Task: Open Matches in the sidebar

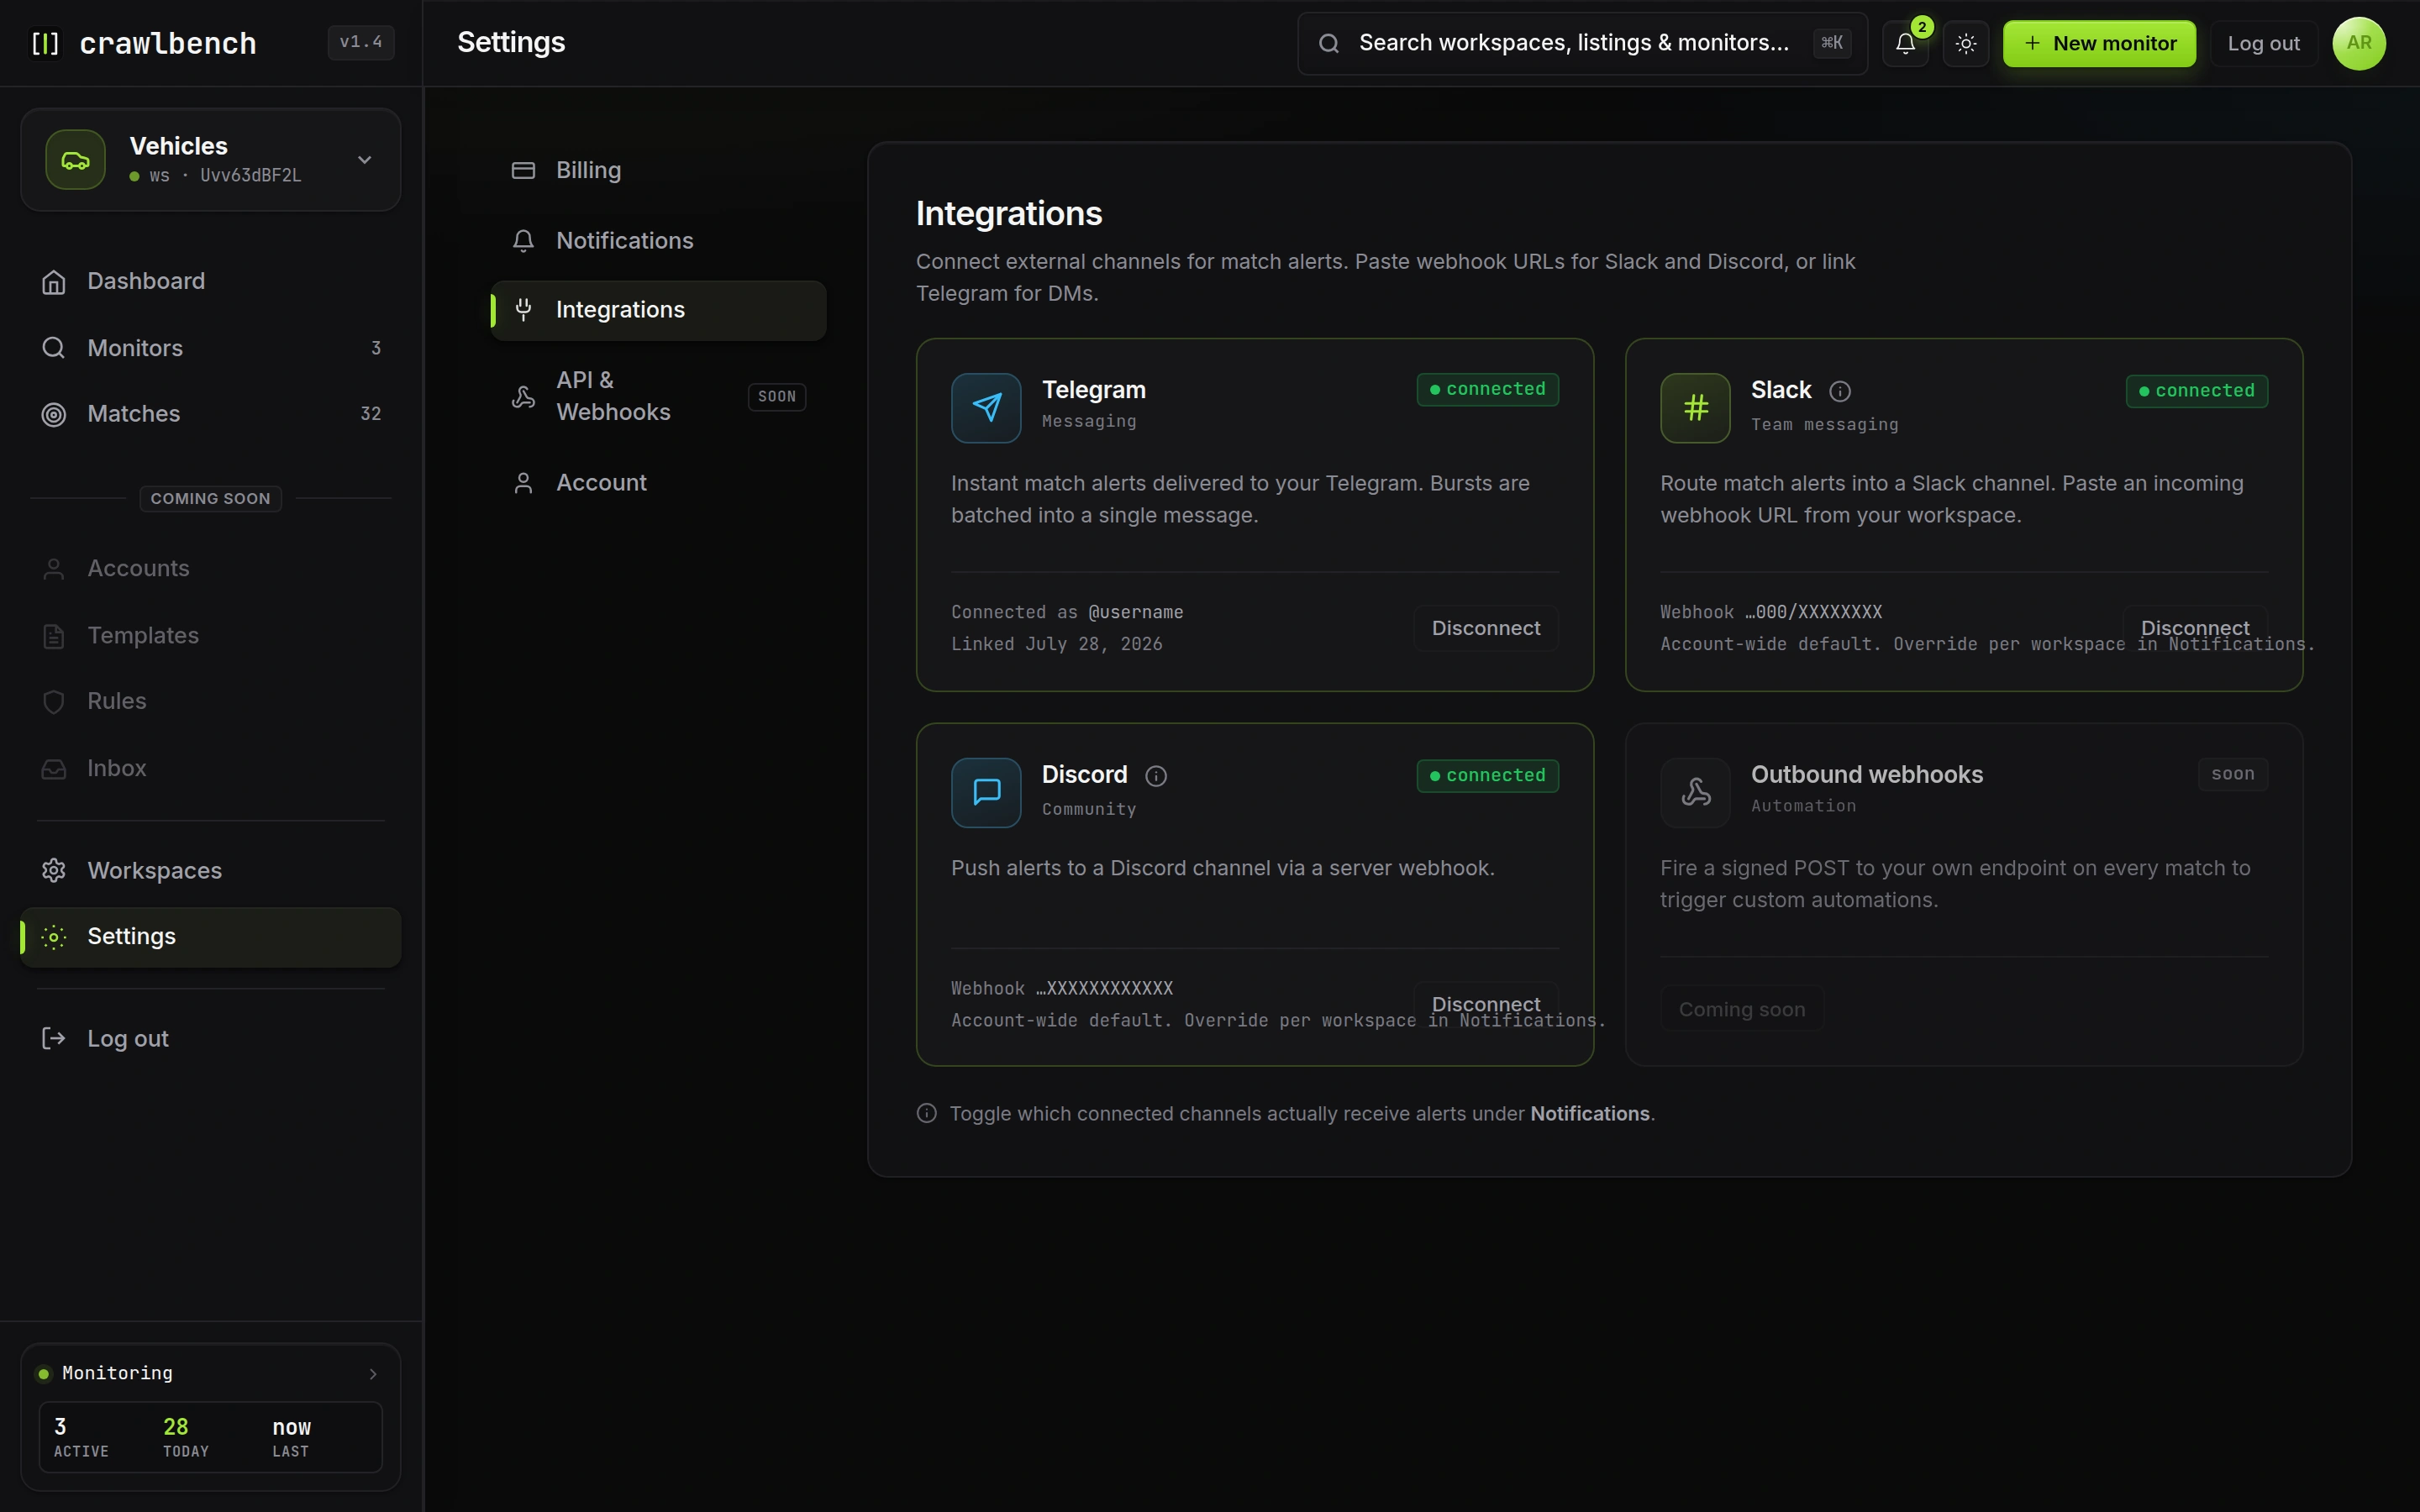Action: [210, 414]
